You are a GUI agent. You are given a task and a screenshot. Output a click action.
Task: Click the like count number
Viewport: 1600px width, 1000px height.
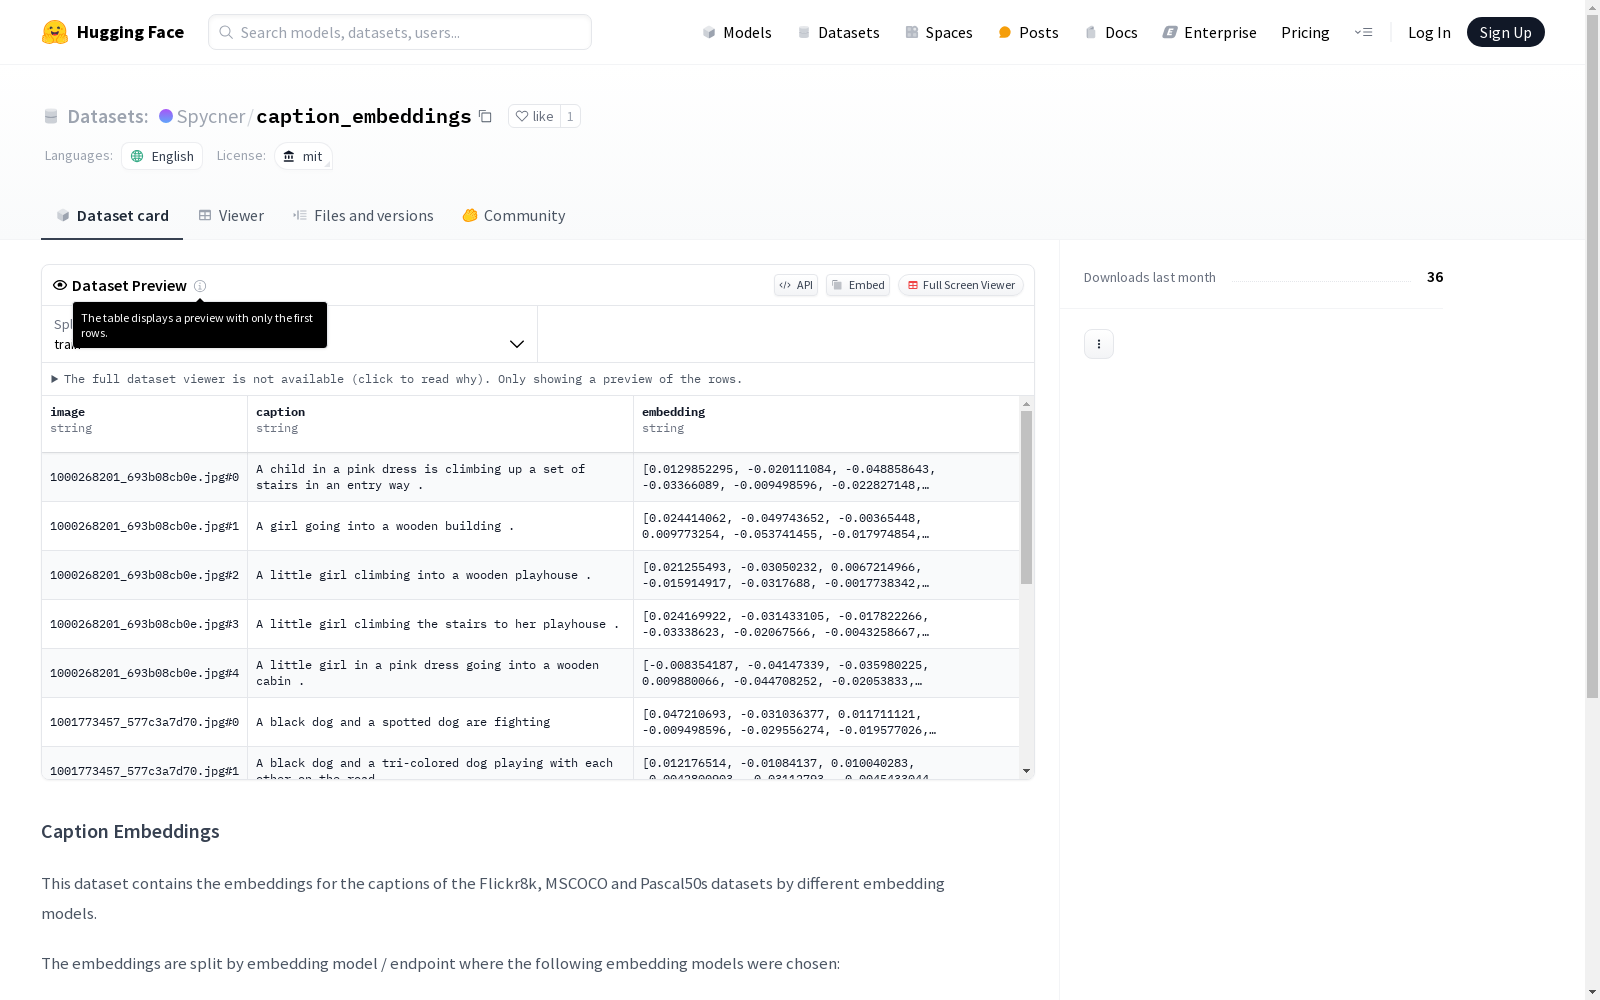[570, 116]
